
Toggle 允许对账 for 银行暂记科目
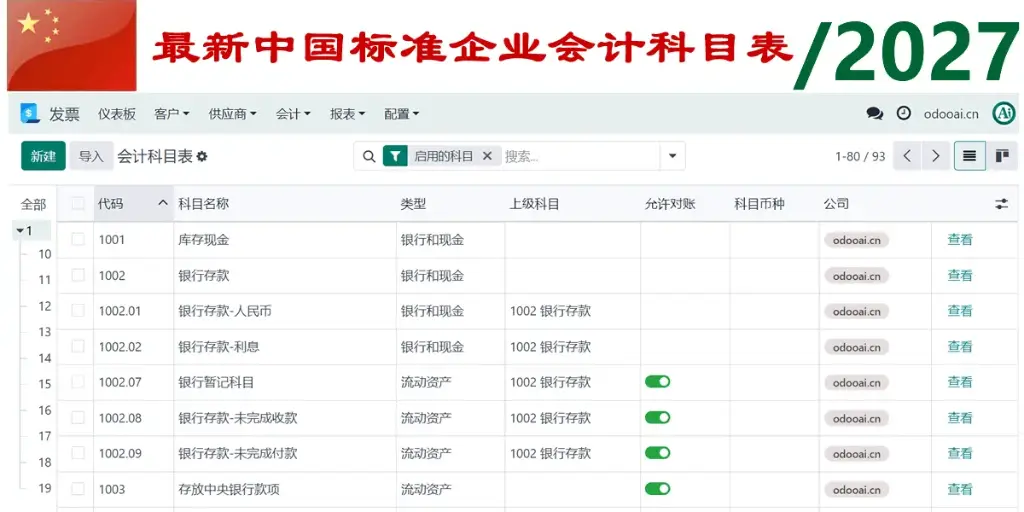[x=658, y=381]
